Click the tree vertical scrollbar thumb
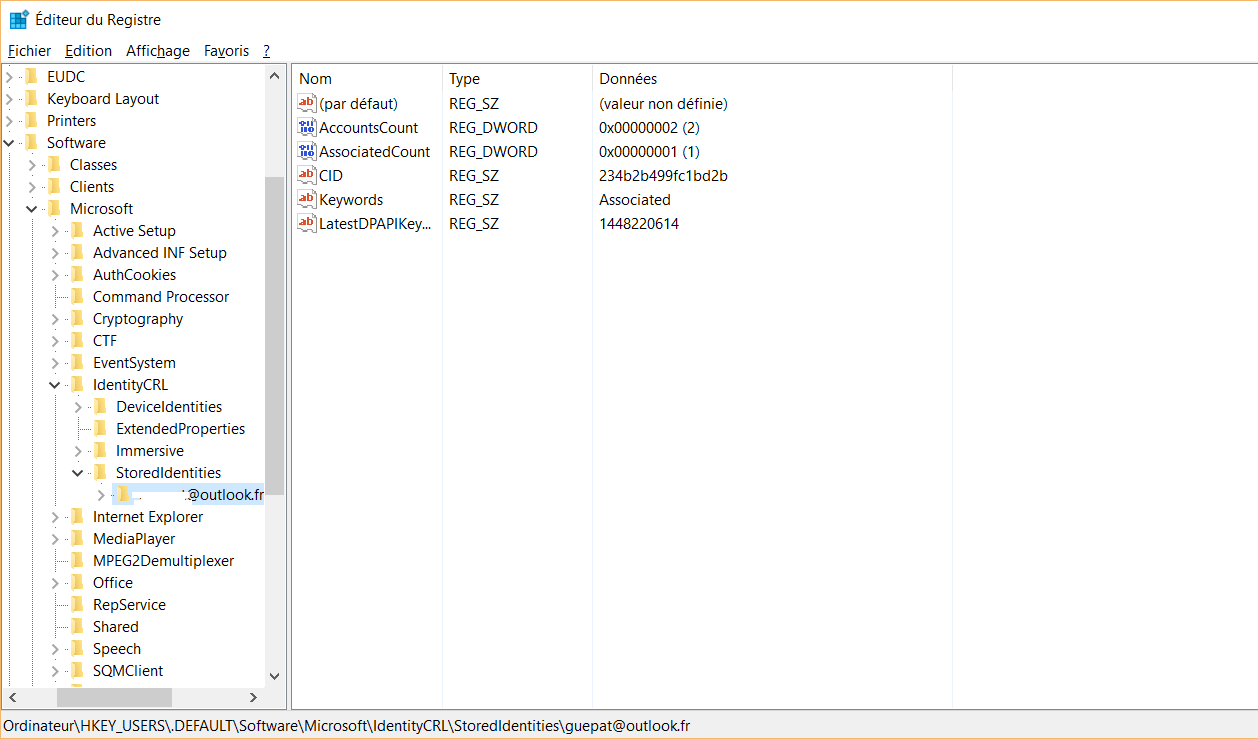1258x739 pixels. click(x=275, y=335)
